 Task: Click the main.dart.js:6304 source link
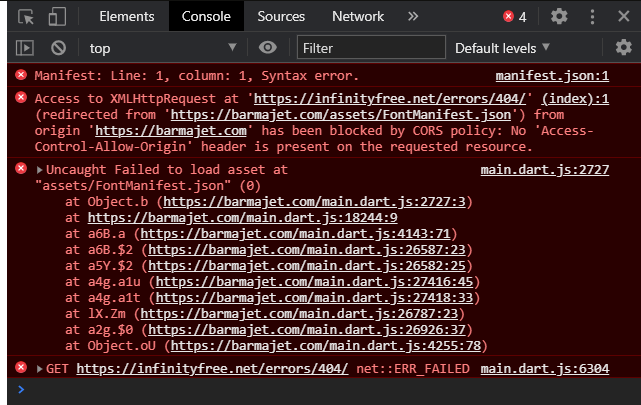tap(544, 369)
